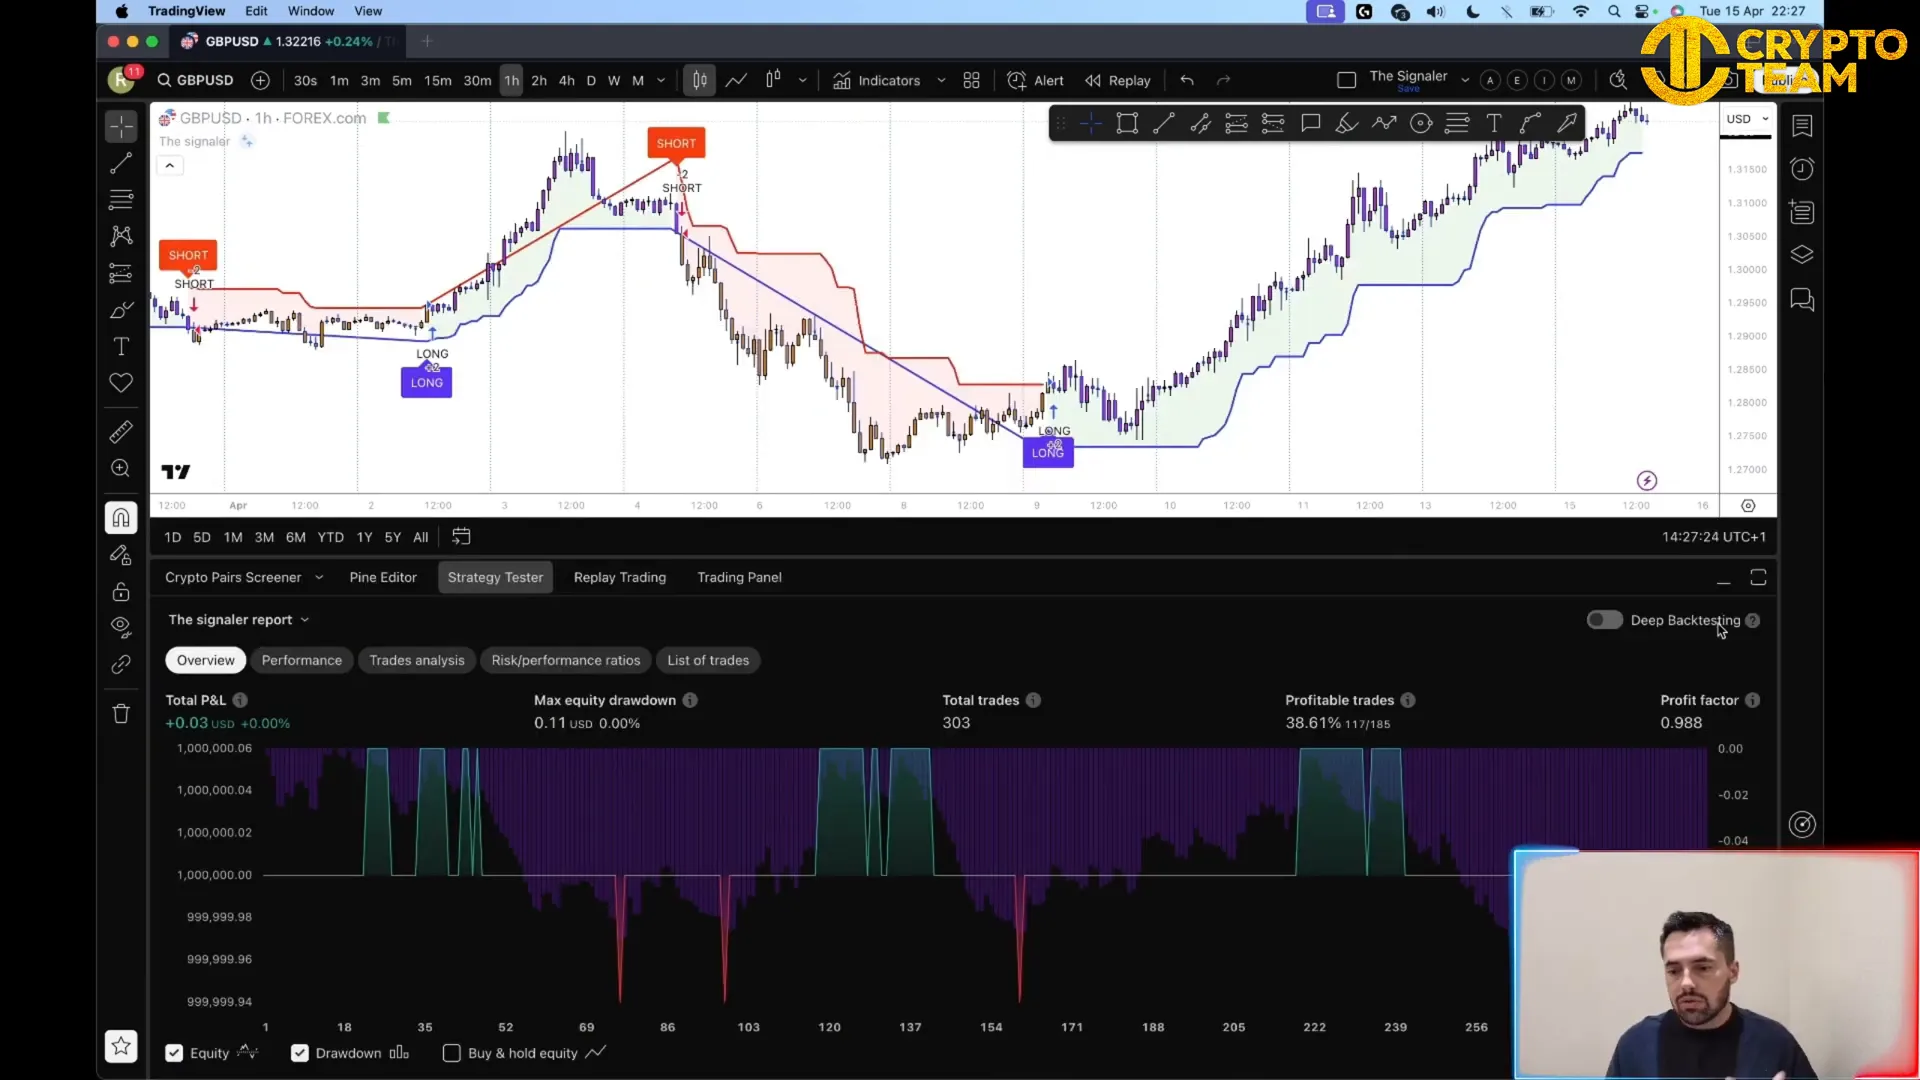Select the trend line drawing tool
The width and height of the screenshot is (1920, 1080).
pyautogui.click(x=121, y=163)
